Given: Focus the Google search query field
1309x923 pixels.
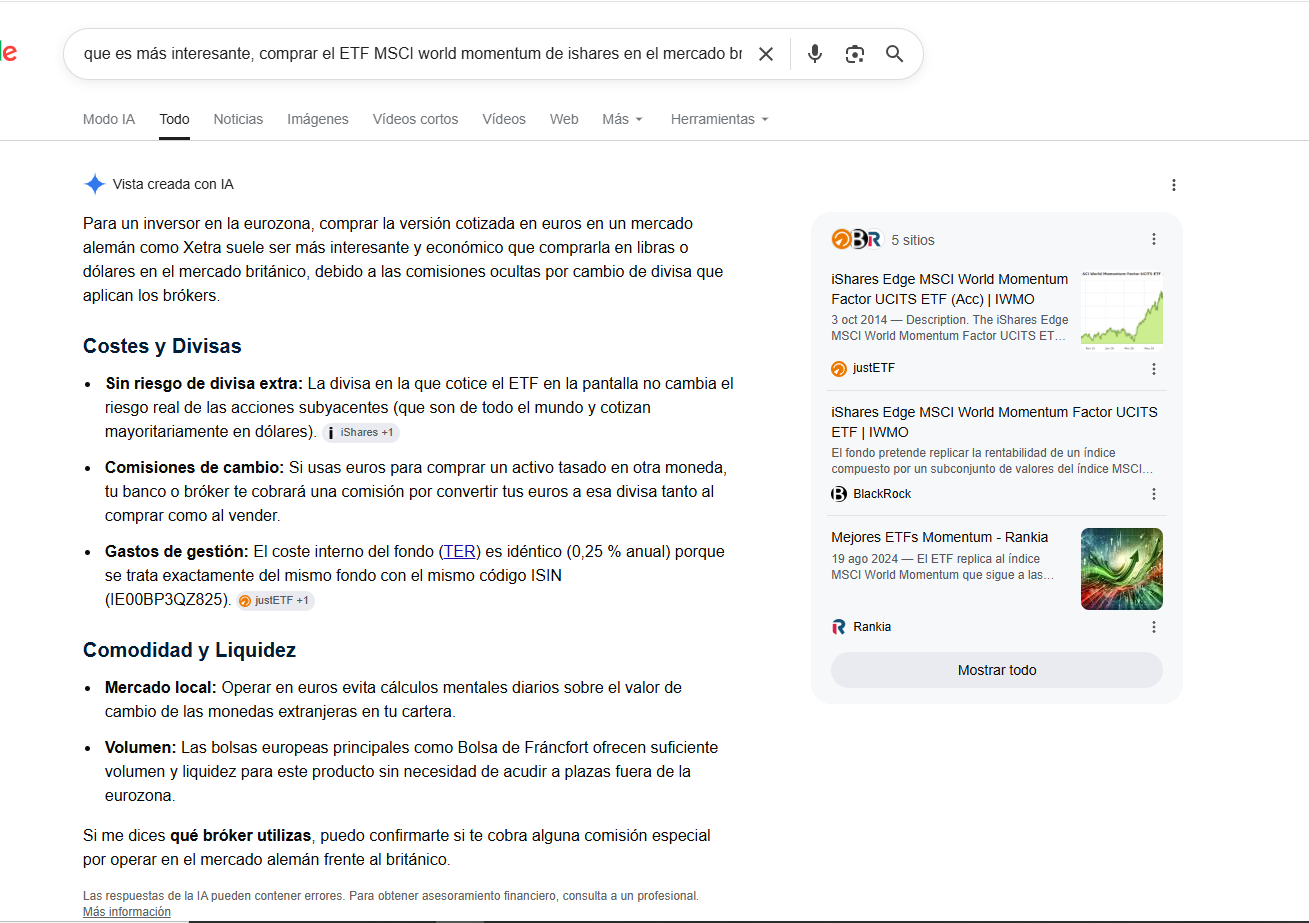Looking at the screenshot, I should (413, 54).
